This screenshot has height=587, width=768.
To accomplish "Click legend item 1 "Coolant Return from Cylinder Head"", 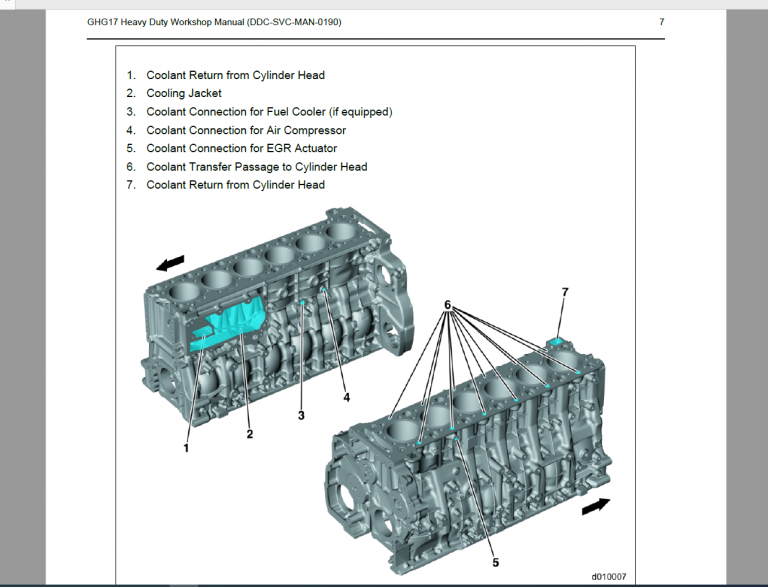I will point(235,75).
